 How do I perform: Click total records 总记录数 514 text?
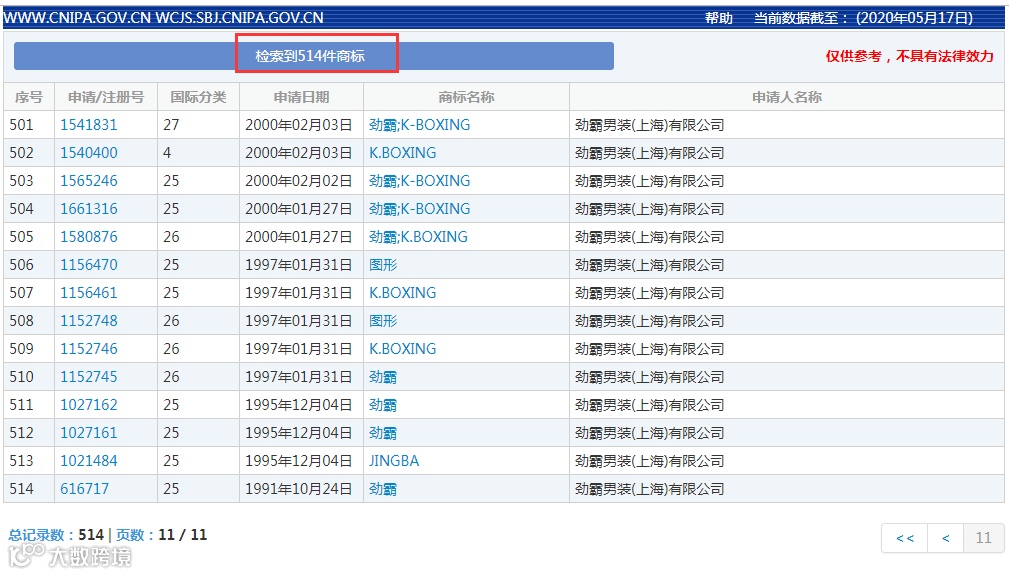56,534
